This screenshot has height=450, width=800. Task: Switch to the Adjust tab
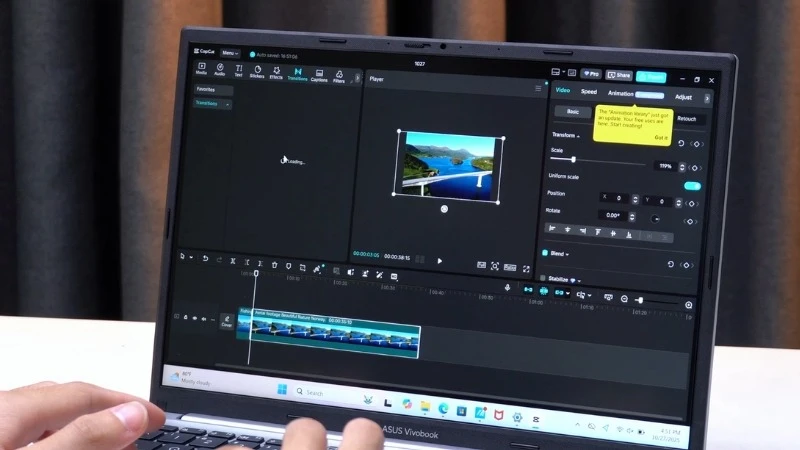tap(683, 97)
